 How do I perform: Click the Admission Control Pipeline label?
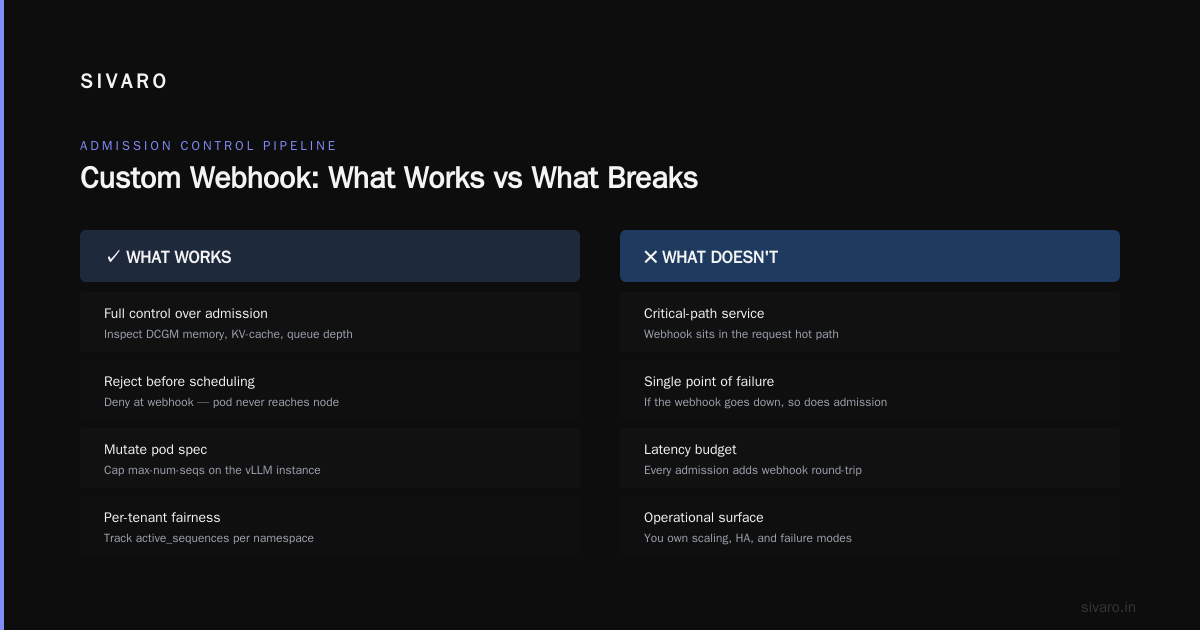coord(208,146)
